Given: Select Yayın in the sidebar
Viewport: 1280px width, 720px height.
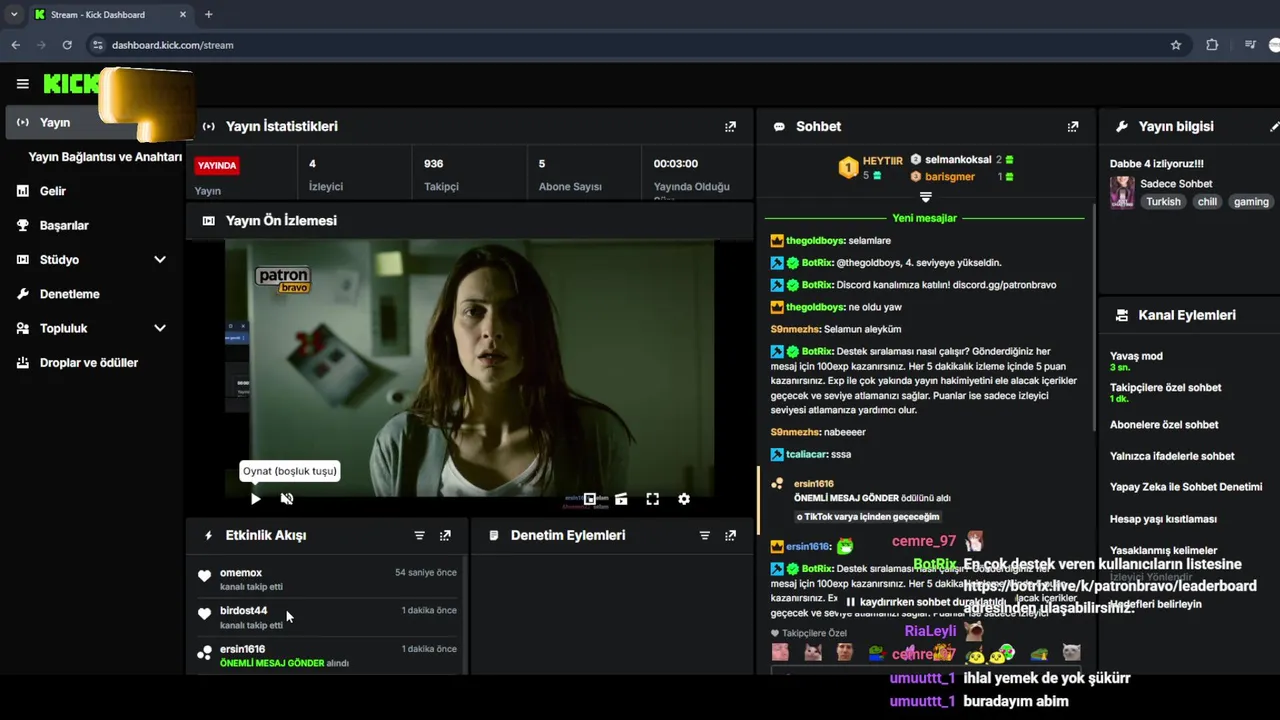Looking at the screenshot, I should [x=93, y=122].
